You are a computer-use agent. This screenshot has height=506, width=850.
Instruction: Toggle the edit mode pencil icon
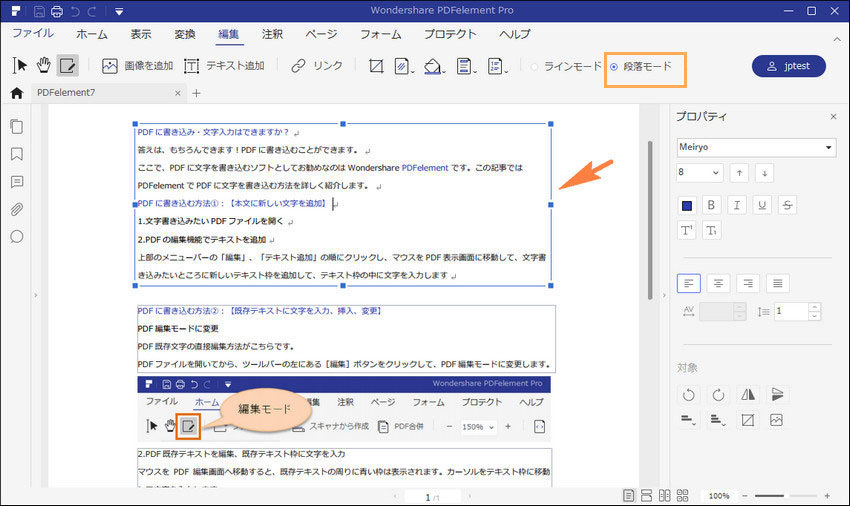[x=68, y=66]
